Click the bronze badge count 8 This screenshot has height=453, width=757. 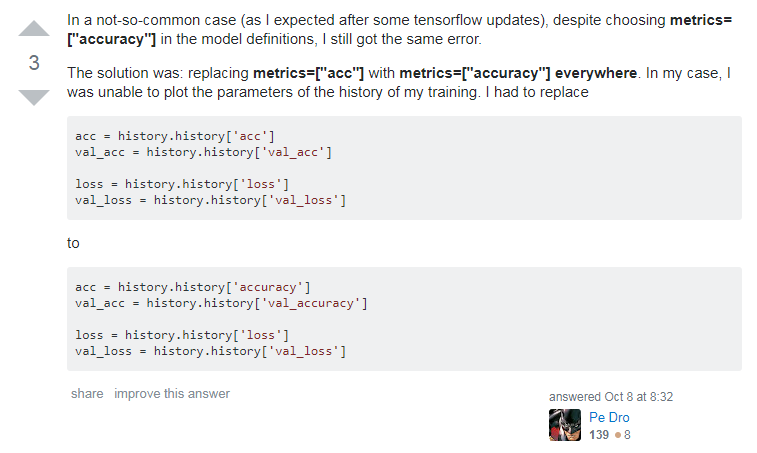point(627,435)
